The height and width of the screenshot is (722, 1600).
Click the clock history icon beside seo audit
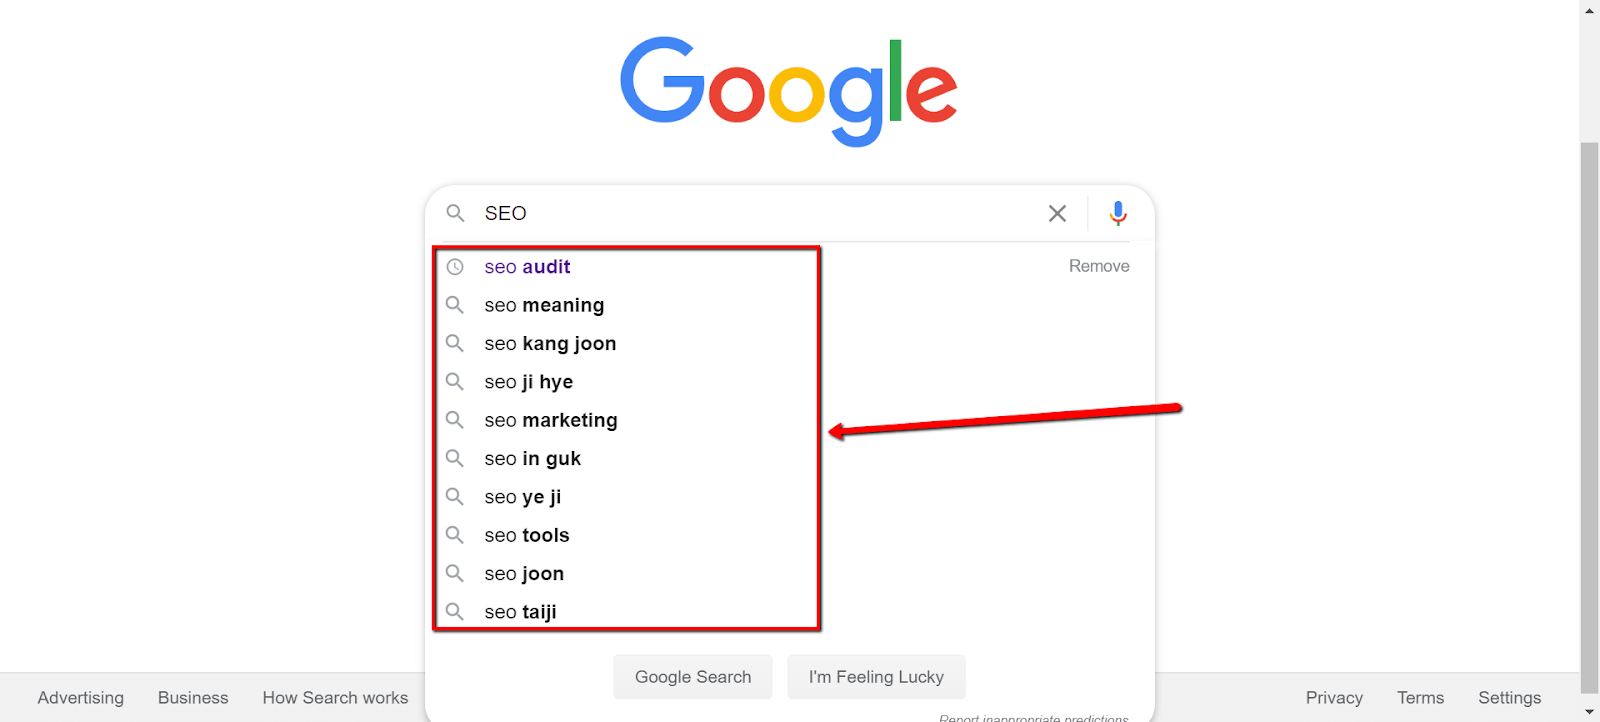455,267
